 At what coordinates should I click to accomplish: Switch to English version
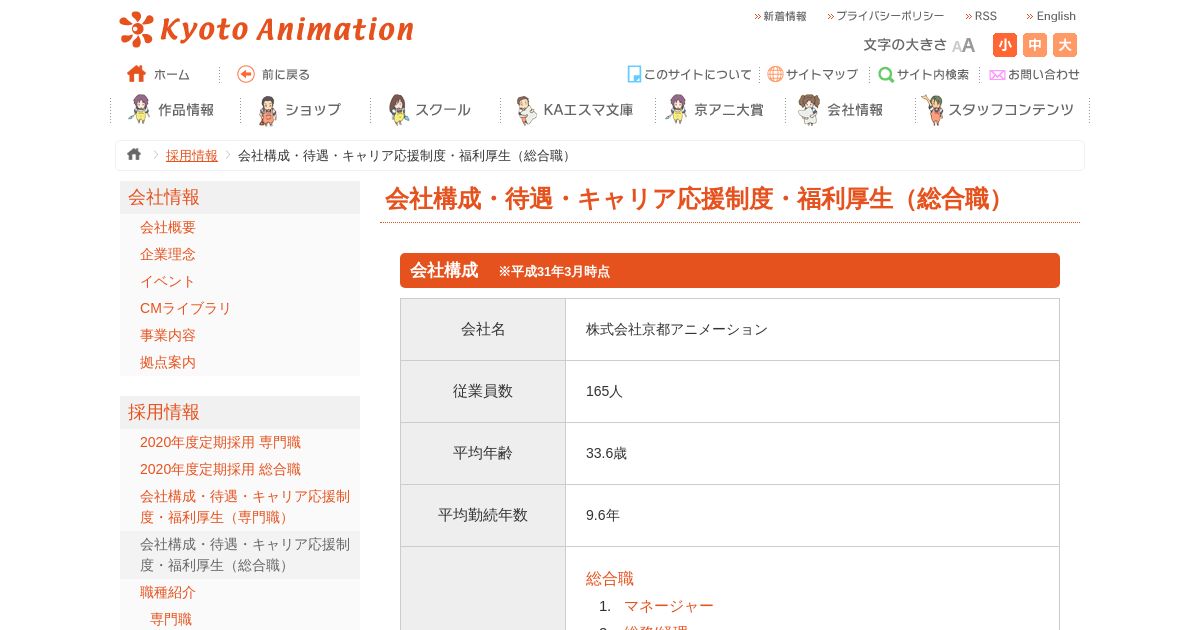click(1051, 16)
